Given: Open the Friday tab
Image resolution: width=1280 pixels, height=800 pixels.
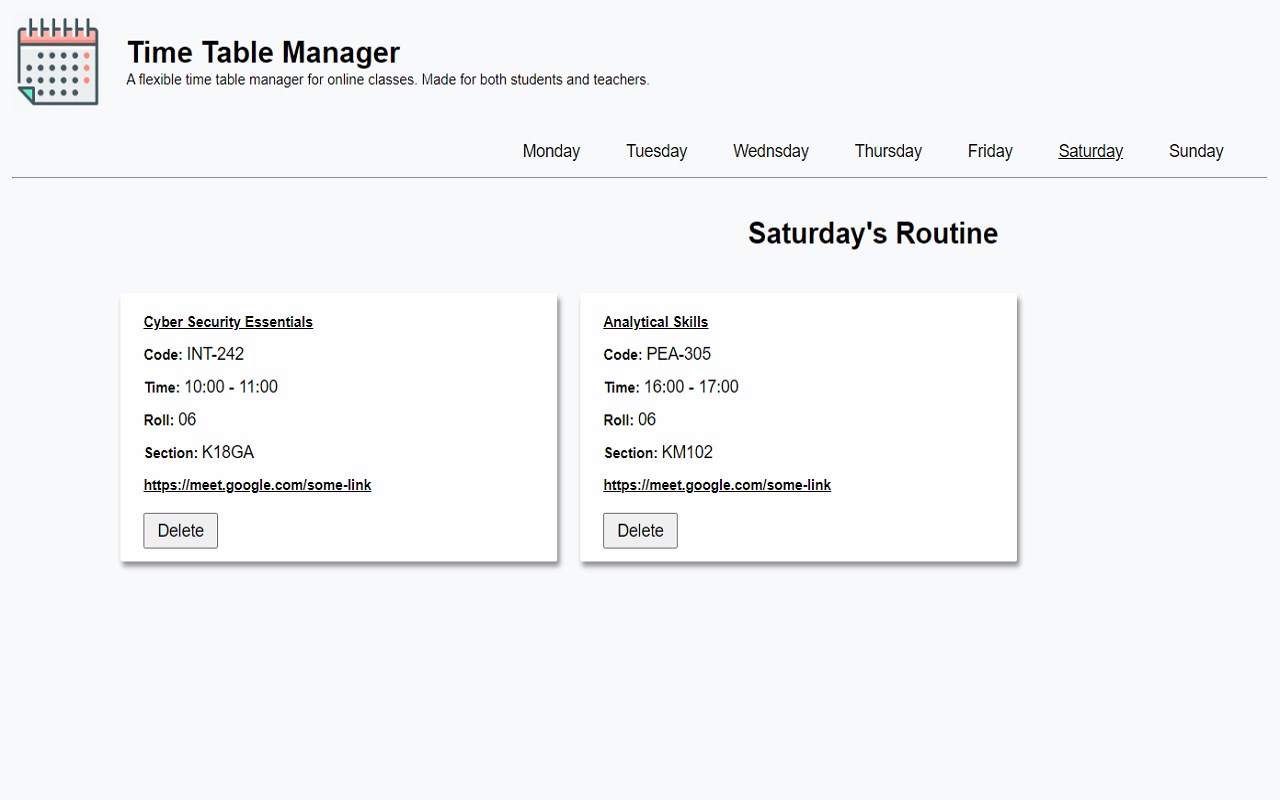Looking at the screenshot, I should [x=990, y=151].
